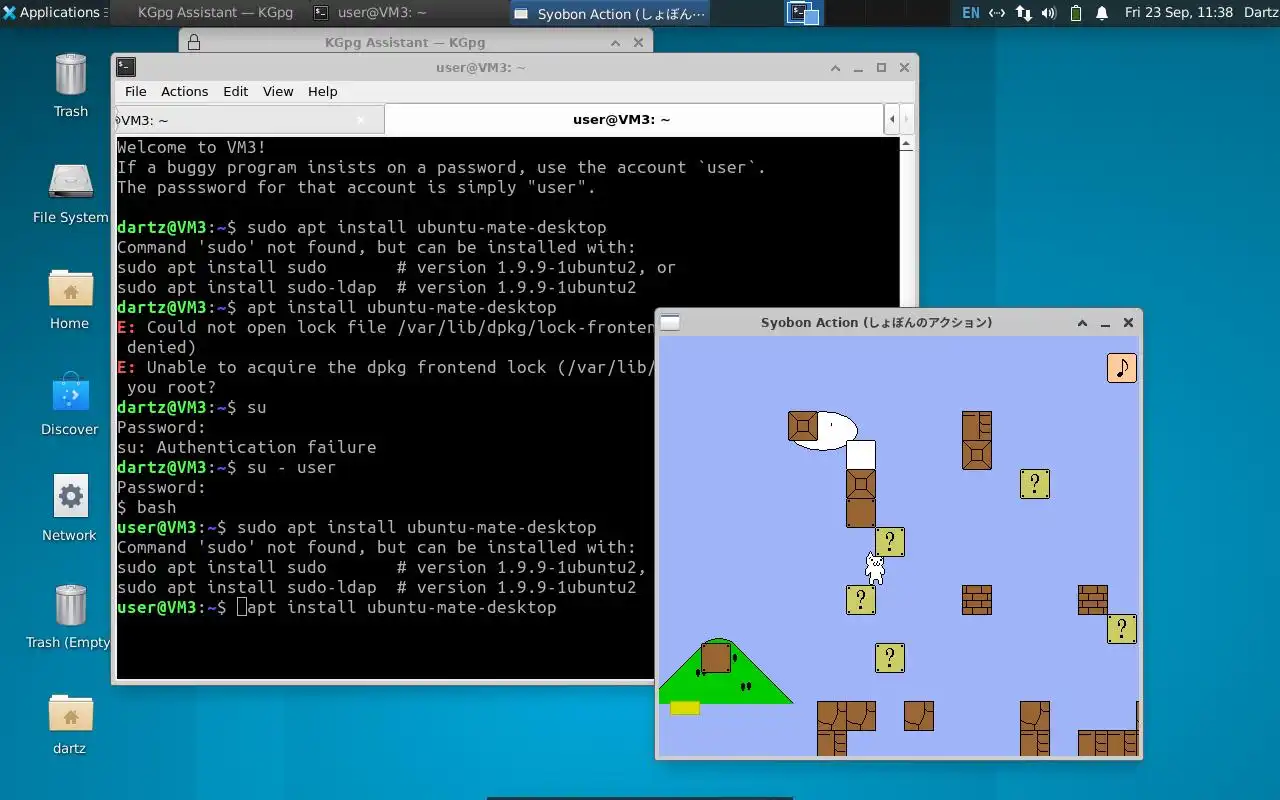The width and height of the screenshot is (1280, 800).
Task: Click the question block touching the cat
Action: [890, 542]
